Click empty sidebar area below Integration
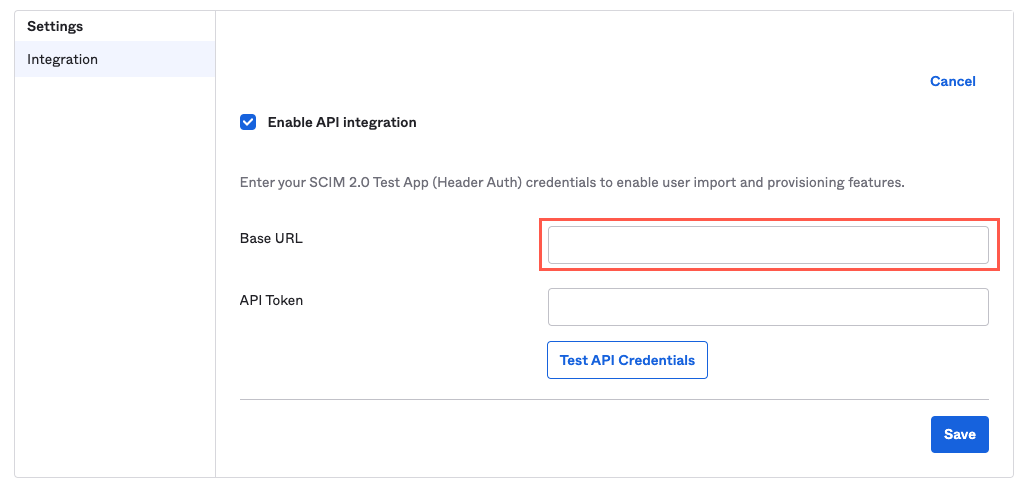Viewport: 1031px width, 485px height. [115, 270]
